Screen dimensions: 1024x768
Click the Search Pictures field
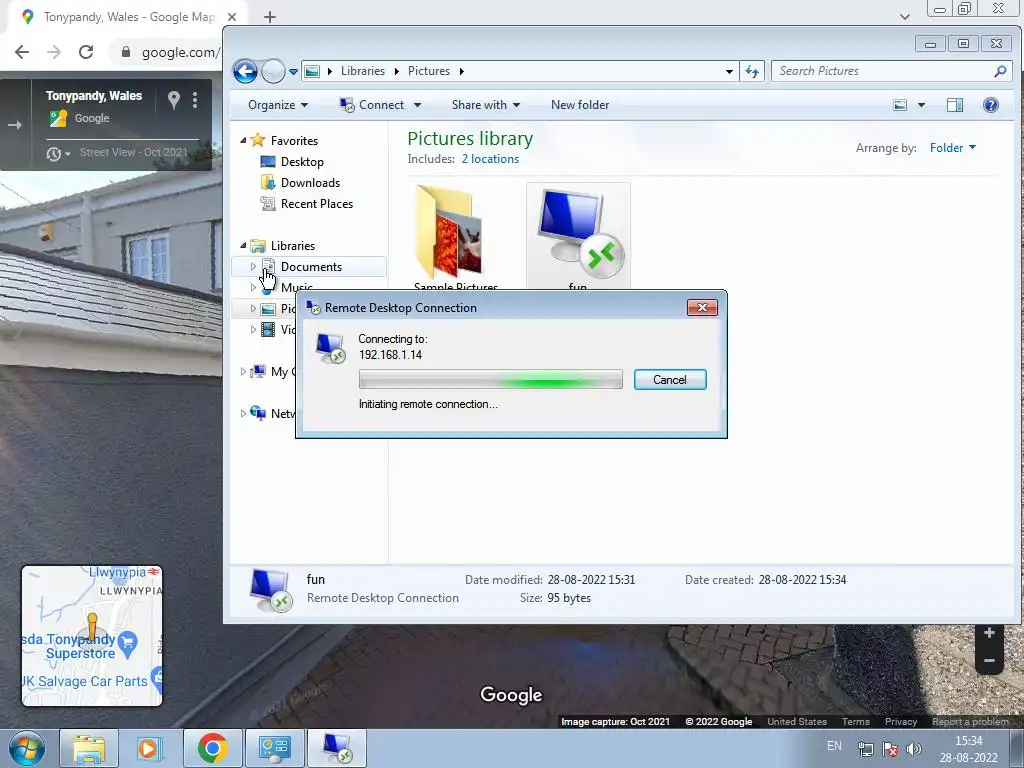pyautogui.click(x=891, y=71)
